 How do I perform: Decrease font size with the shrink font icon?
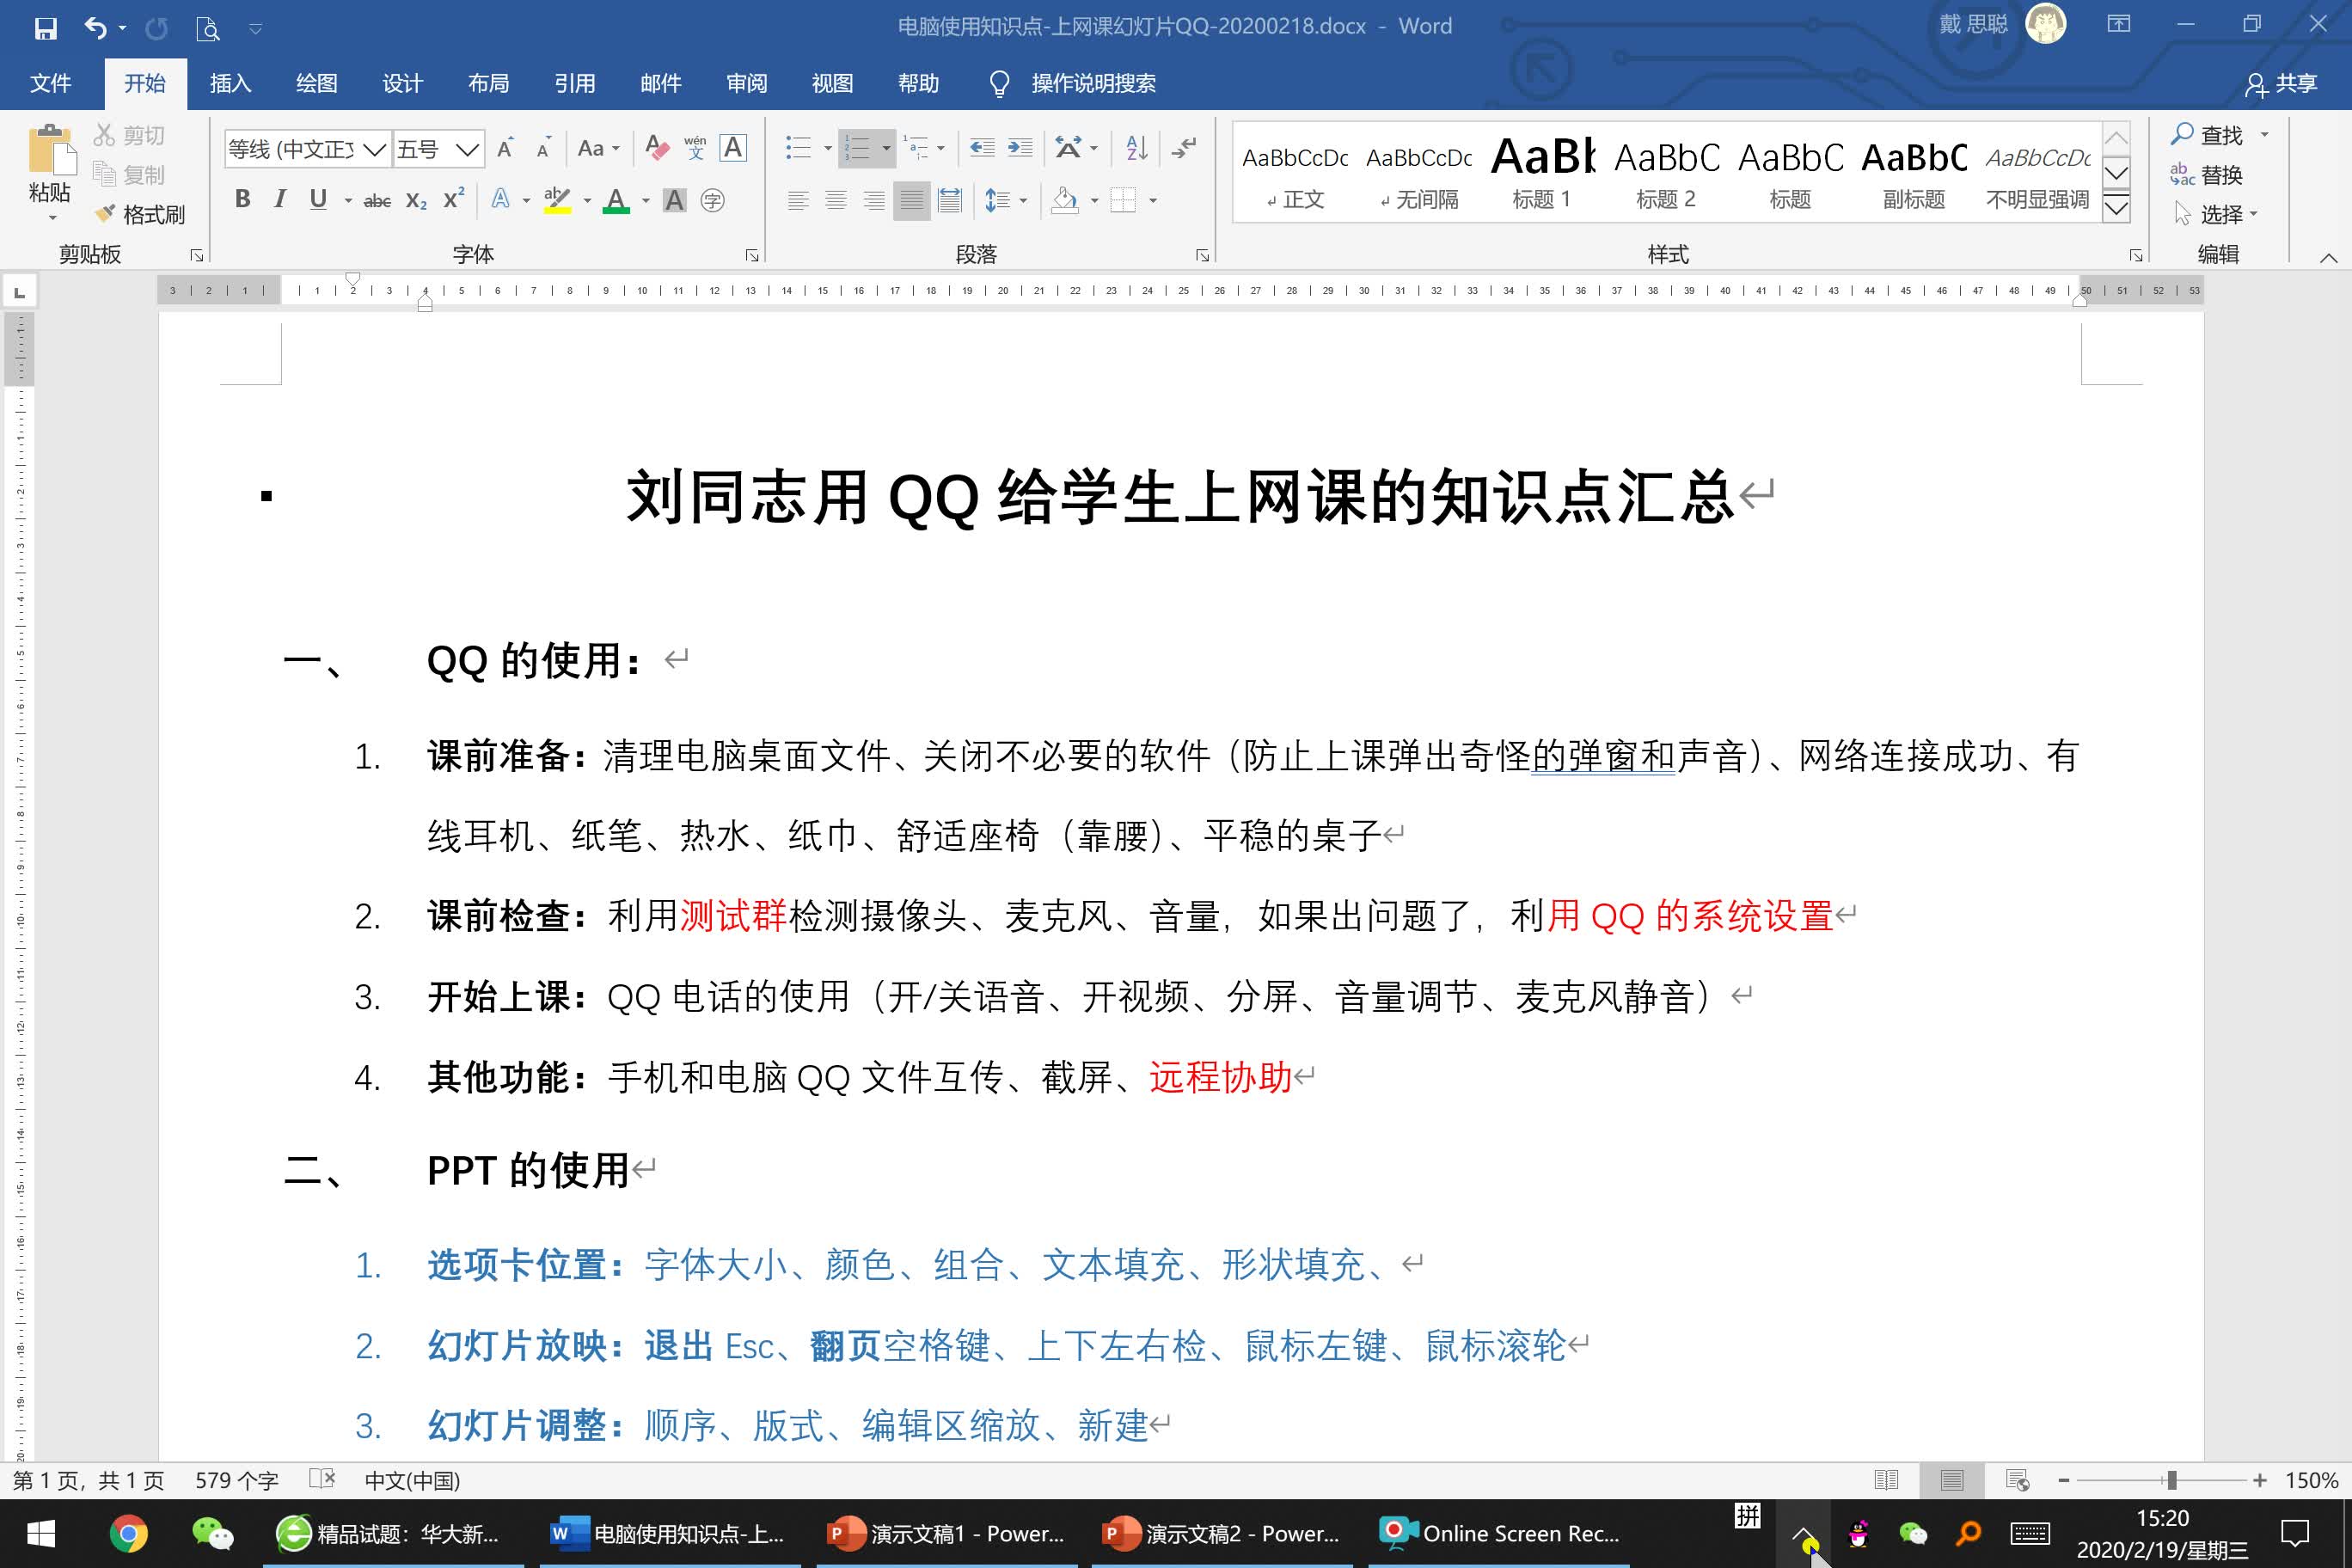click(543, 149)
